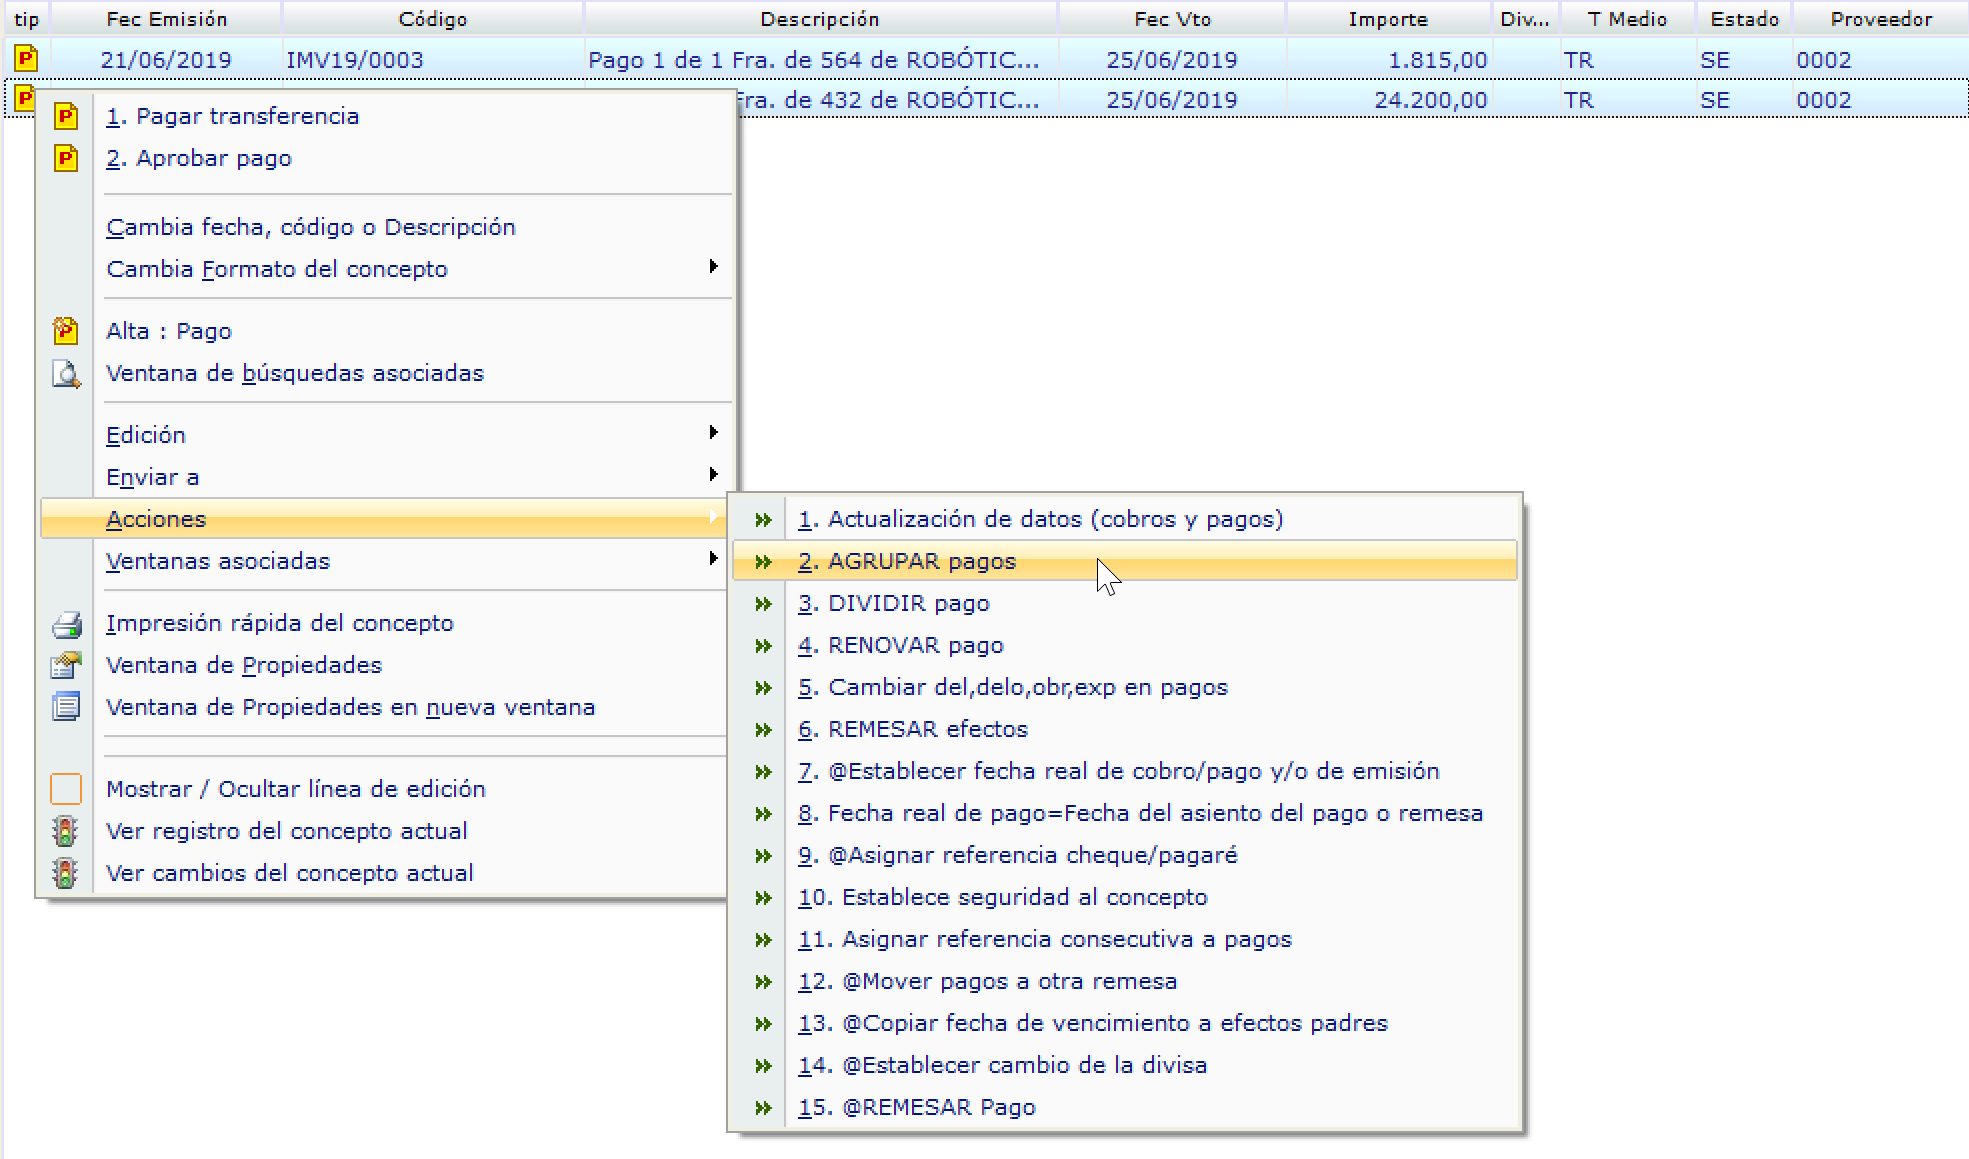The image size is (1969, 1159).
Task: Open Ventana de Propiedades
Action: [x=244, y=665]
